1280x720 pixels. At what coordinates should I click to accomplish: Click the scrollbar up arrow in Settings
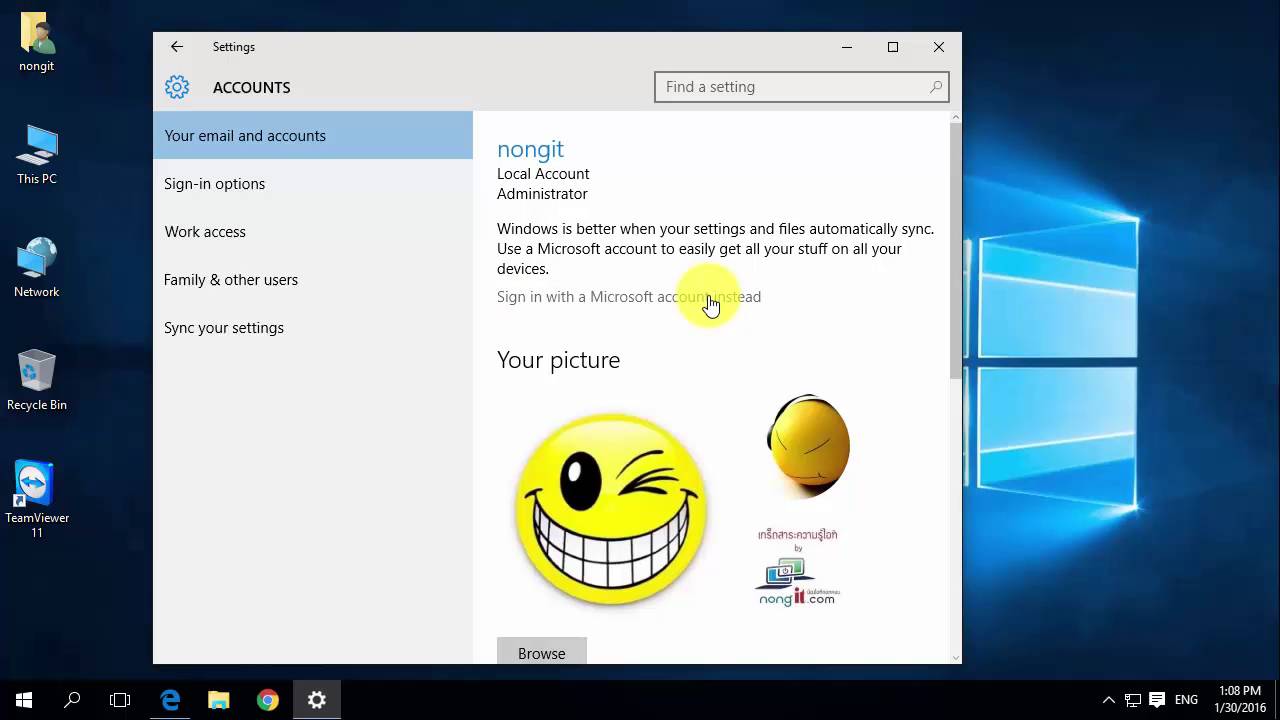click(955, 117)
